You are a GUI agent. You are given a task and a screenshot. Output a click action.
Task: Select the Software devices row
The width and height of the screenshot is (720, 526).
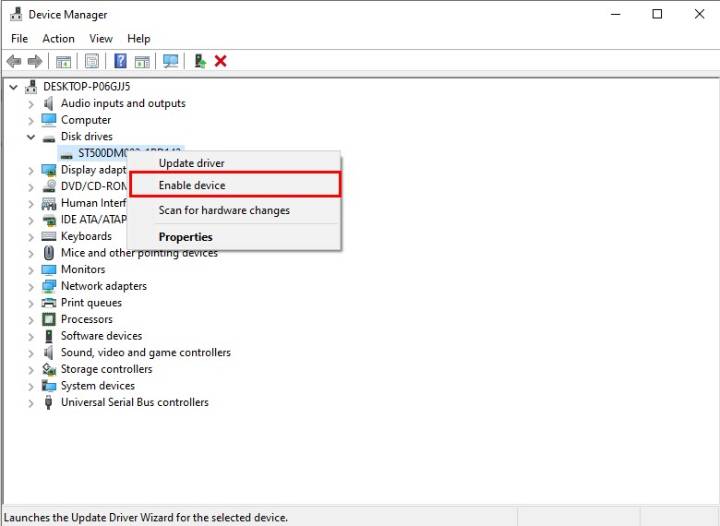click(101, 336)
